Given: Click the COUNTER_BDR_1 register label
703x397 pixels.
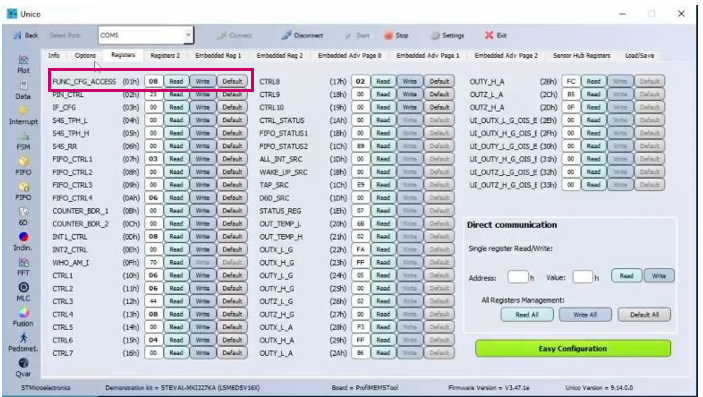Looking at the screenshot, I should (81, 211).
